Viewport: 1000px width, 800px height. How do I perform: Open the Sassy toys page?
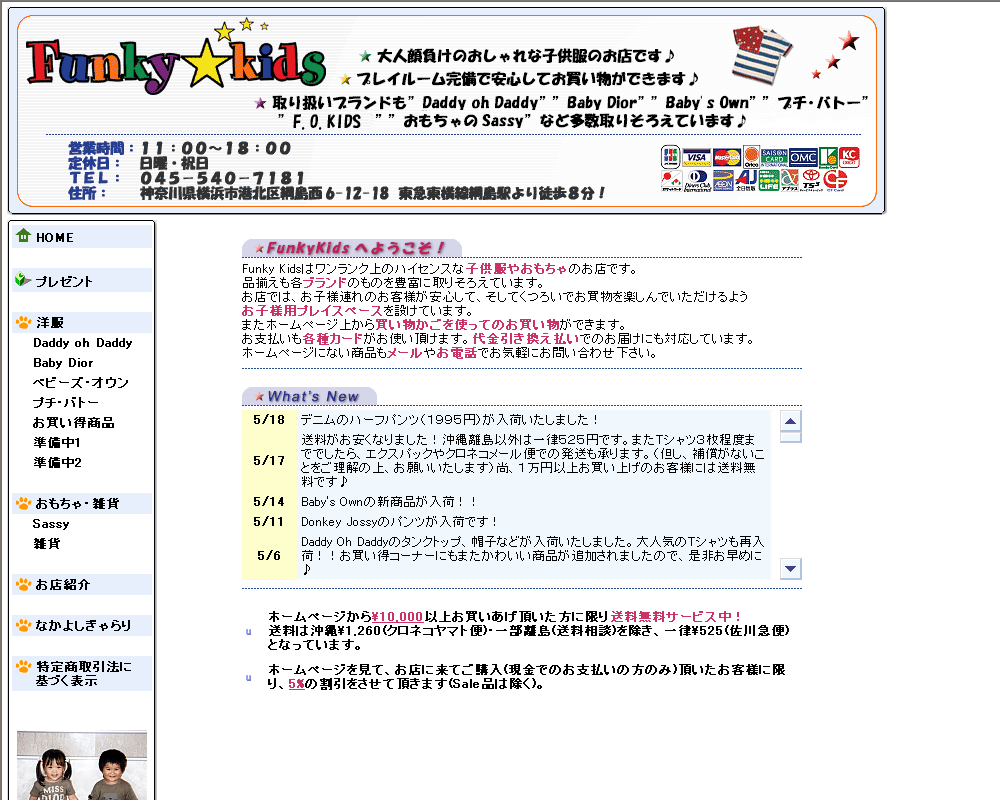point(51,524)
